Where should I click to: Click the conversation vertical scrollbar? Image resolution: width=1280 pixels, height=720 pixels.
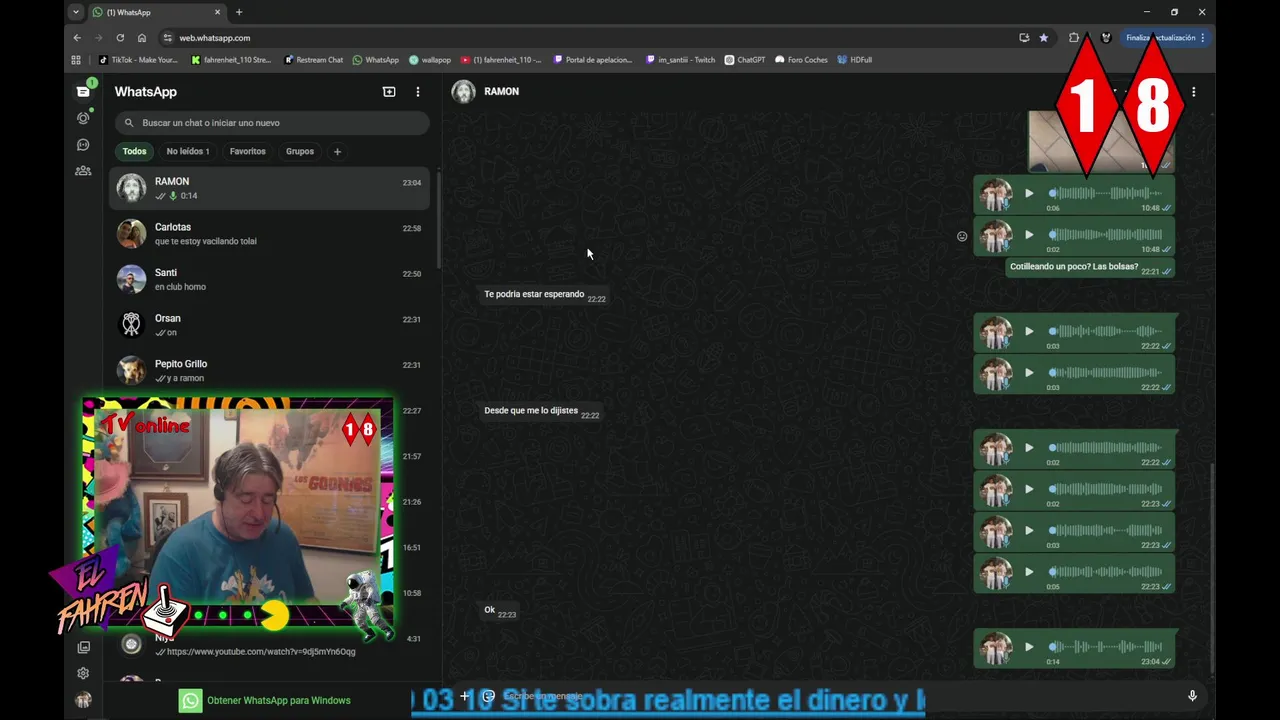click(x=1211, y=570)
